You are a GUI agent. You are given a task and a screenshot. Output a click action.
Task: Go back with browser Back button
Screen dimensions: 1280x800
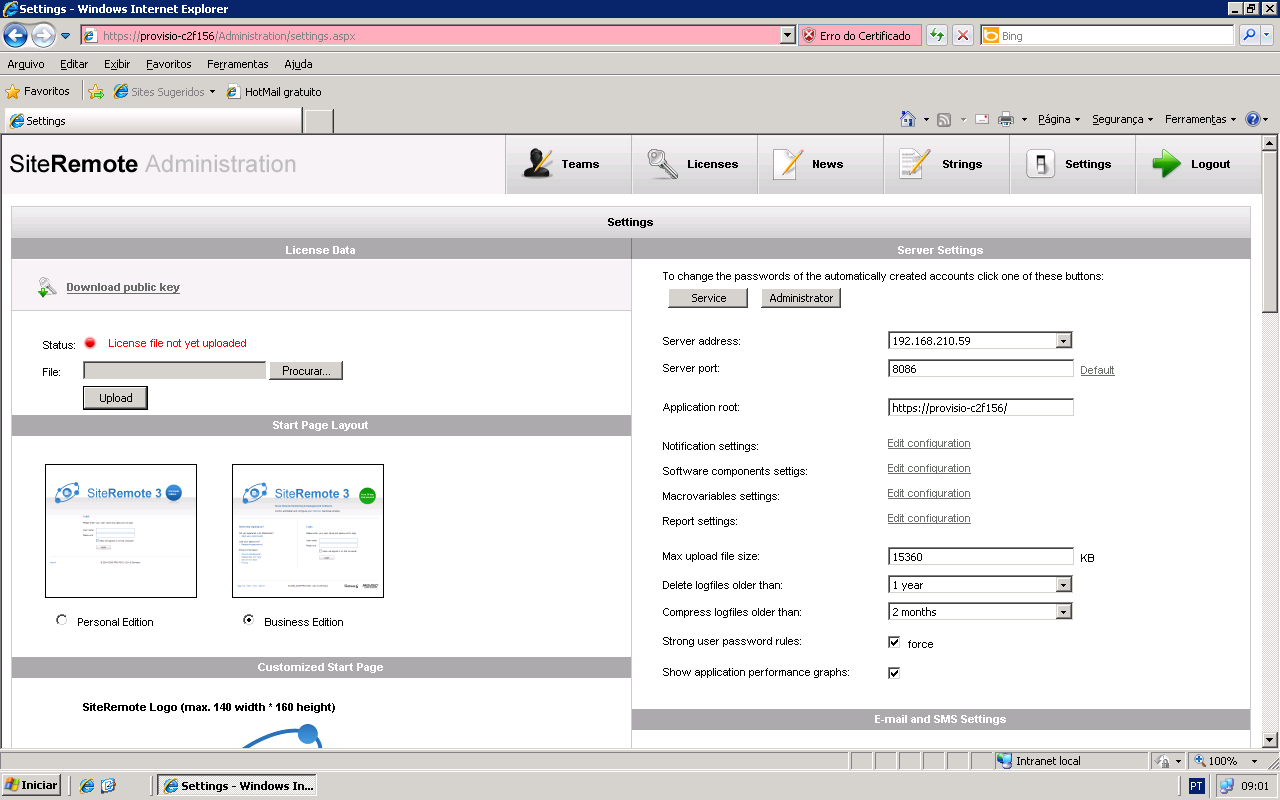tap(15, 36)
